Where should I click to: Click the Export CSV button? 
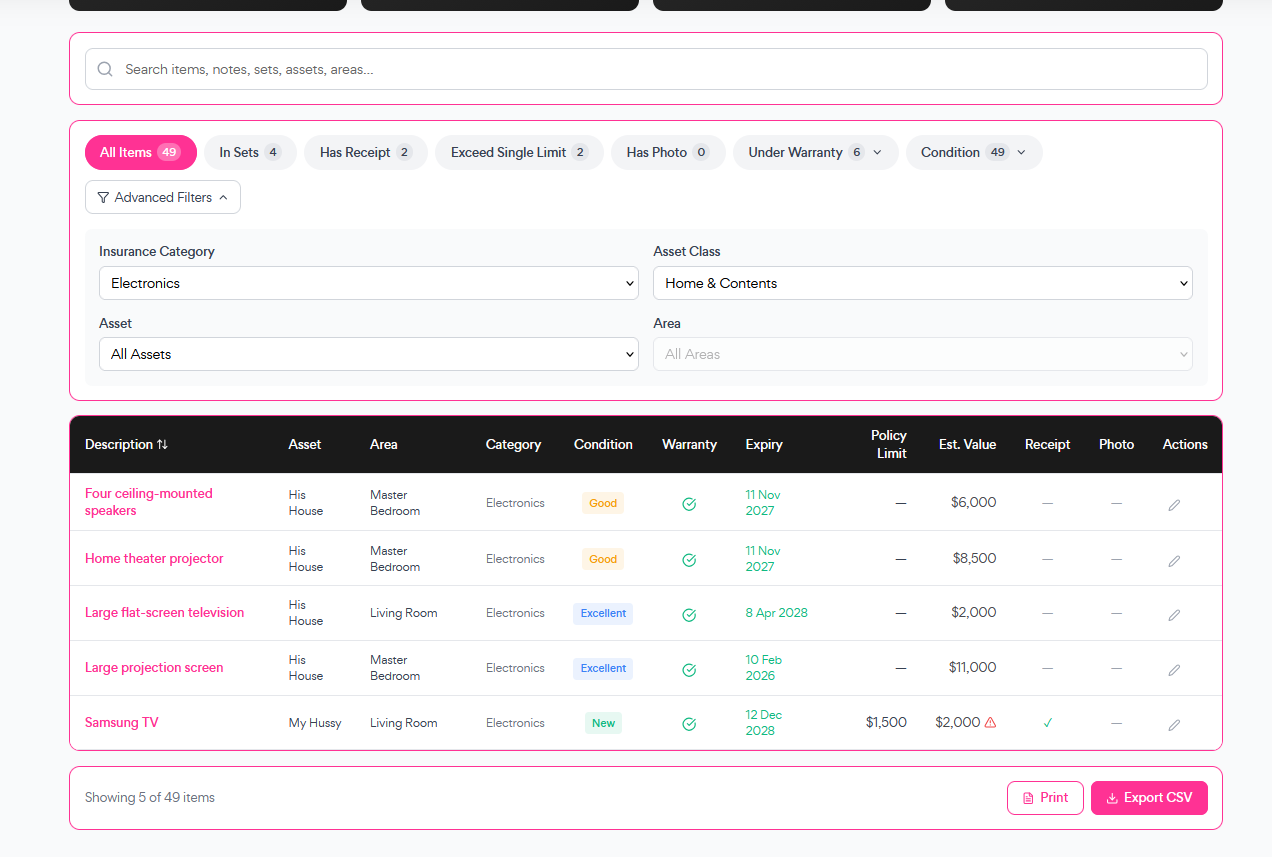click(x=1149, y=798)
